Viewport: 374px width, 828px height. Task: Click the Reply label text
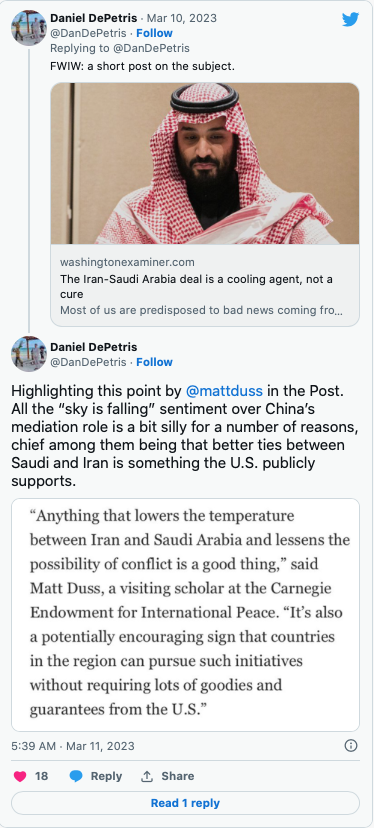point(106,776)
